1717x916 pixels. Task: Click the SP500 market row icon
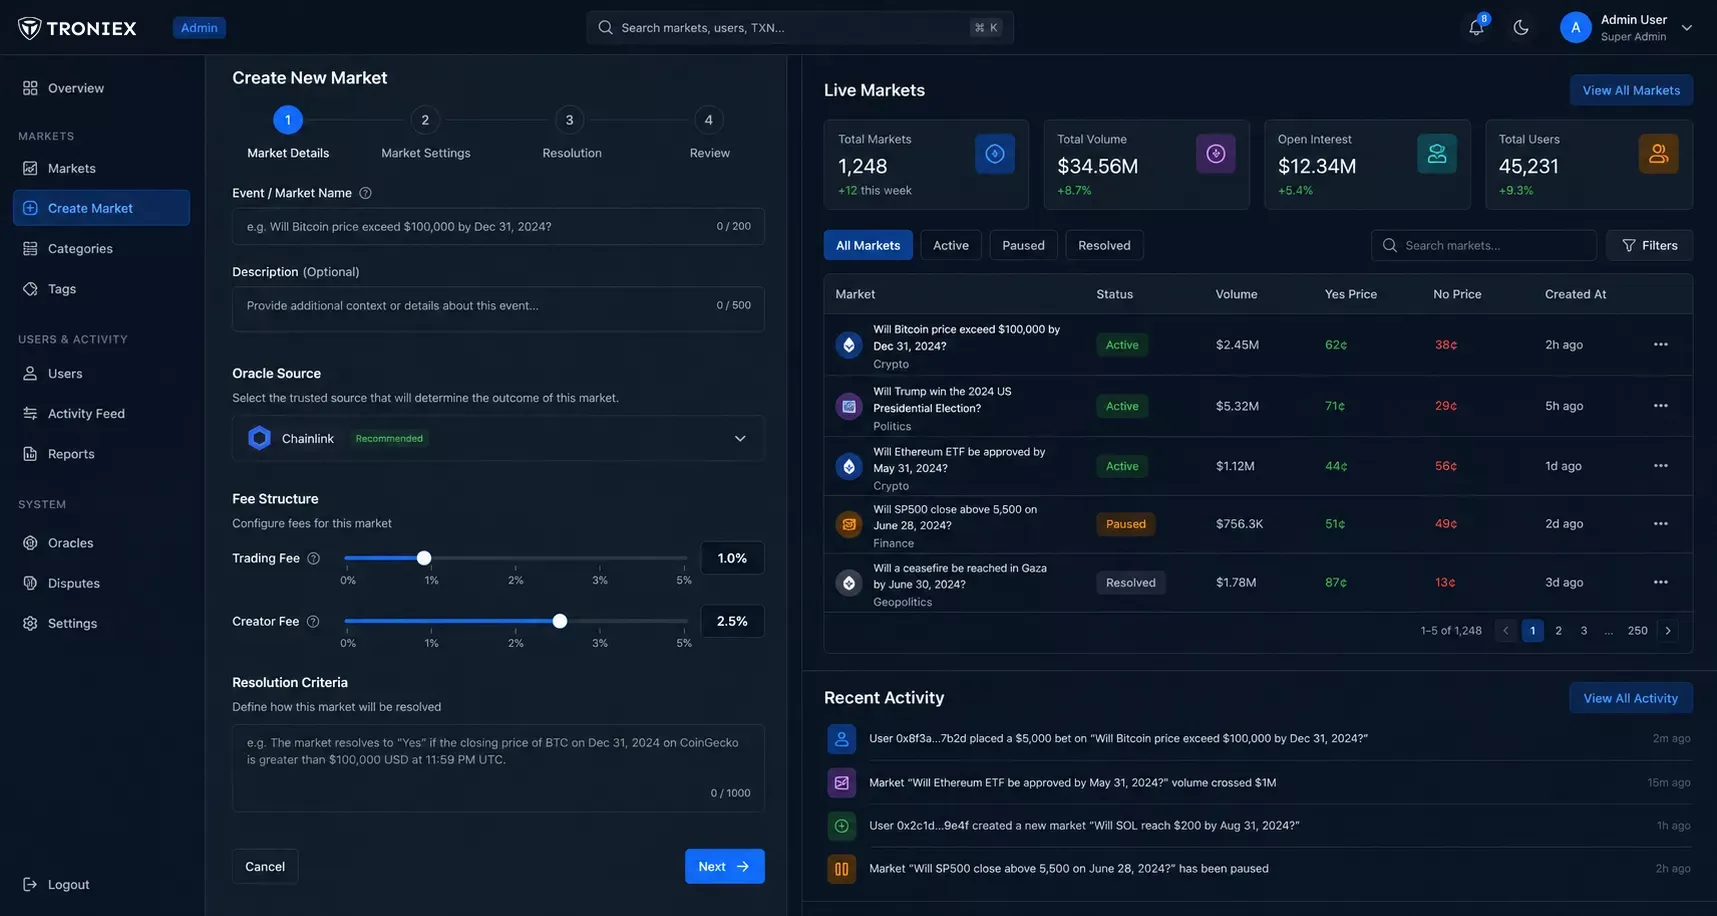point(849,524)
